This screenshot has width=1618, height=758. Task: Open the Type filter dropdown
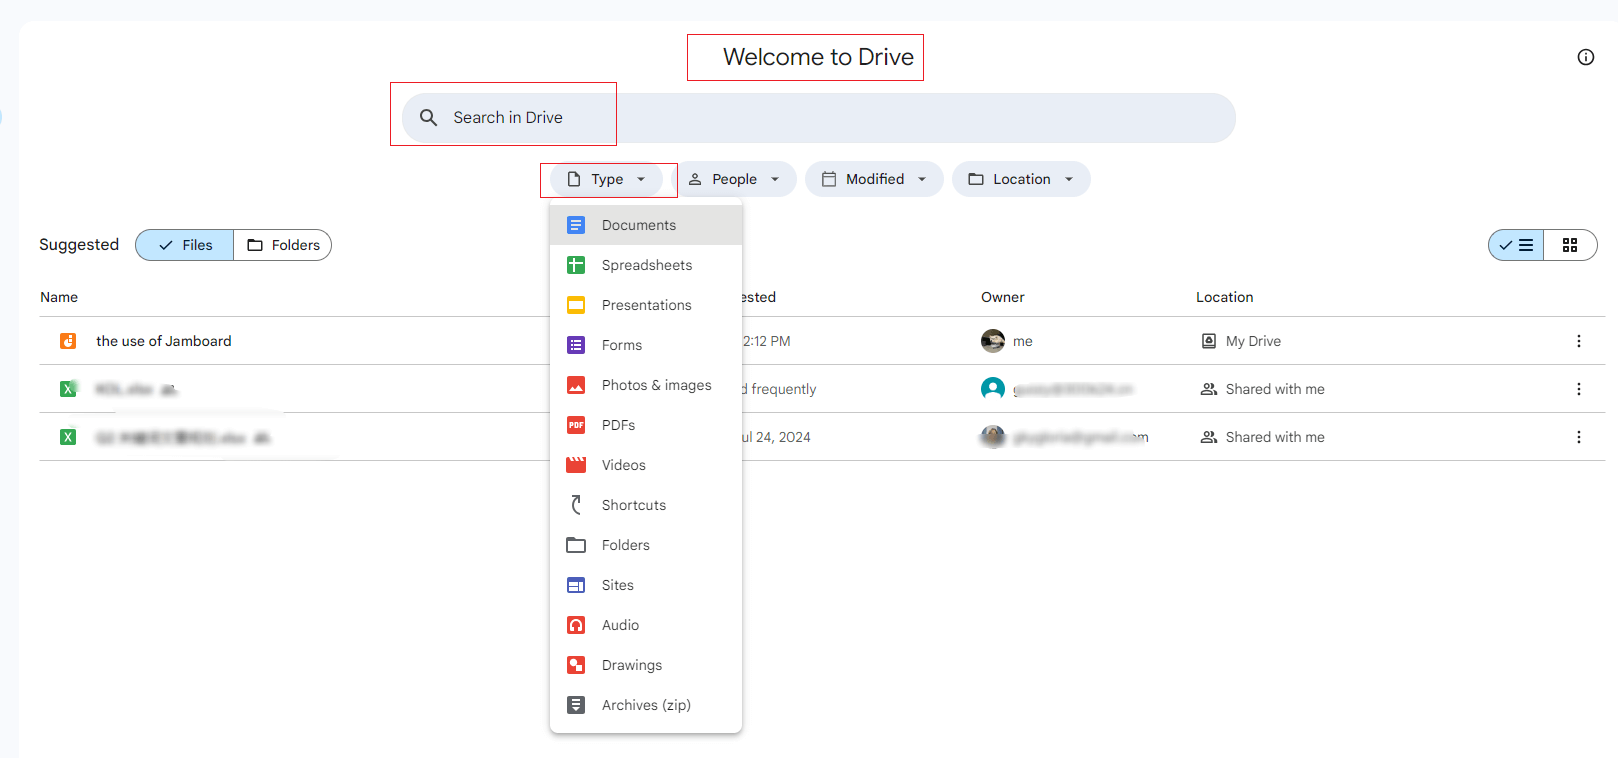point(606,179)
